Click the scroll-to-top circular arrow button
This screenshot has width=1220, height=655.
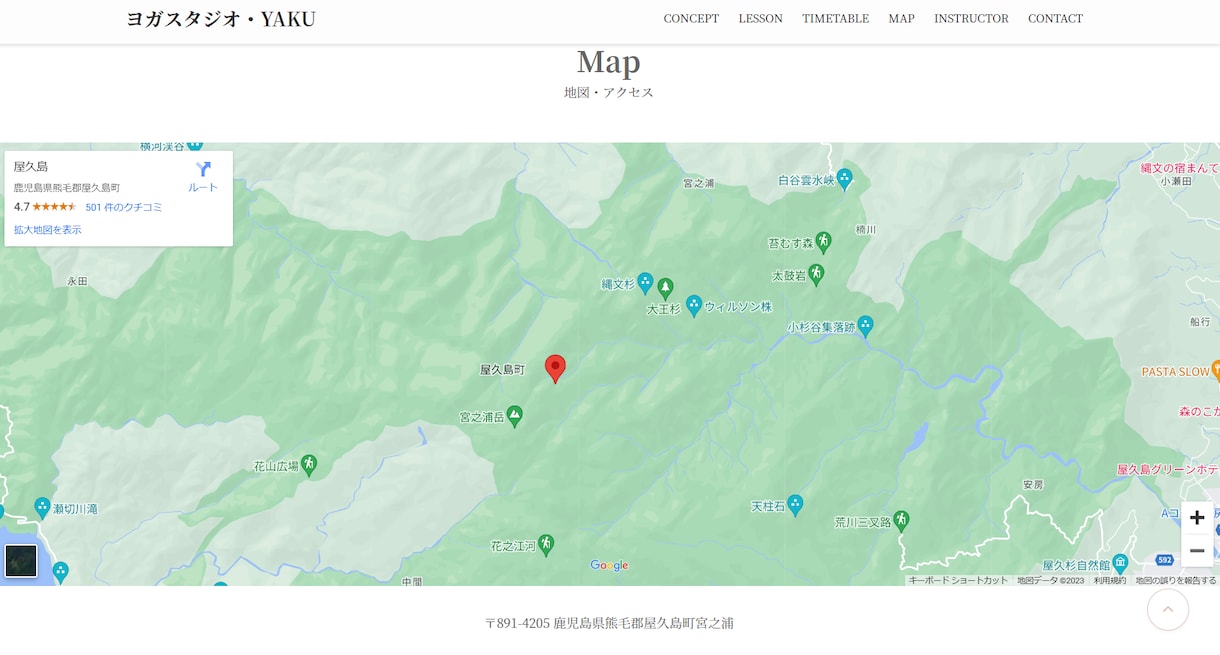coord(1168,609)
